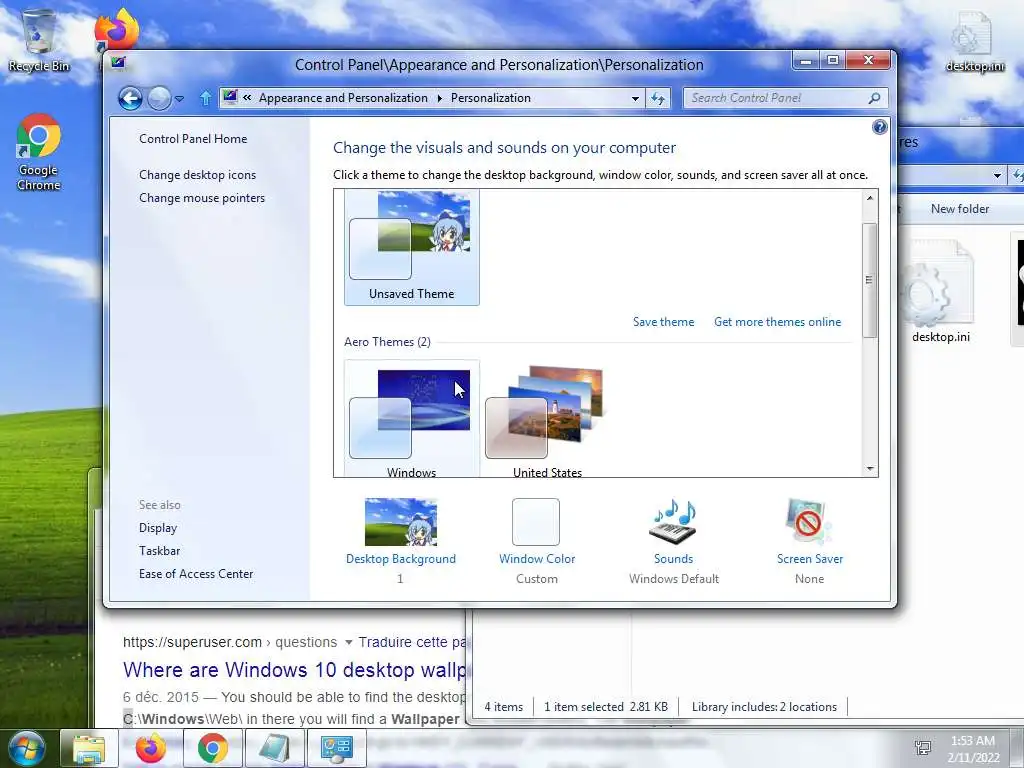The image size is (1024, 768).
Task: Open Change mouse pointers link
Action: tap(202, 197)
